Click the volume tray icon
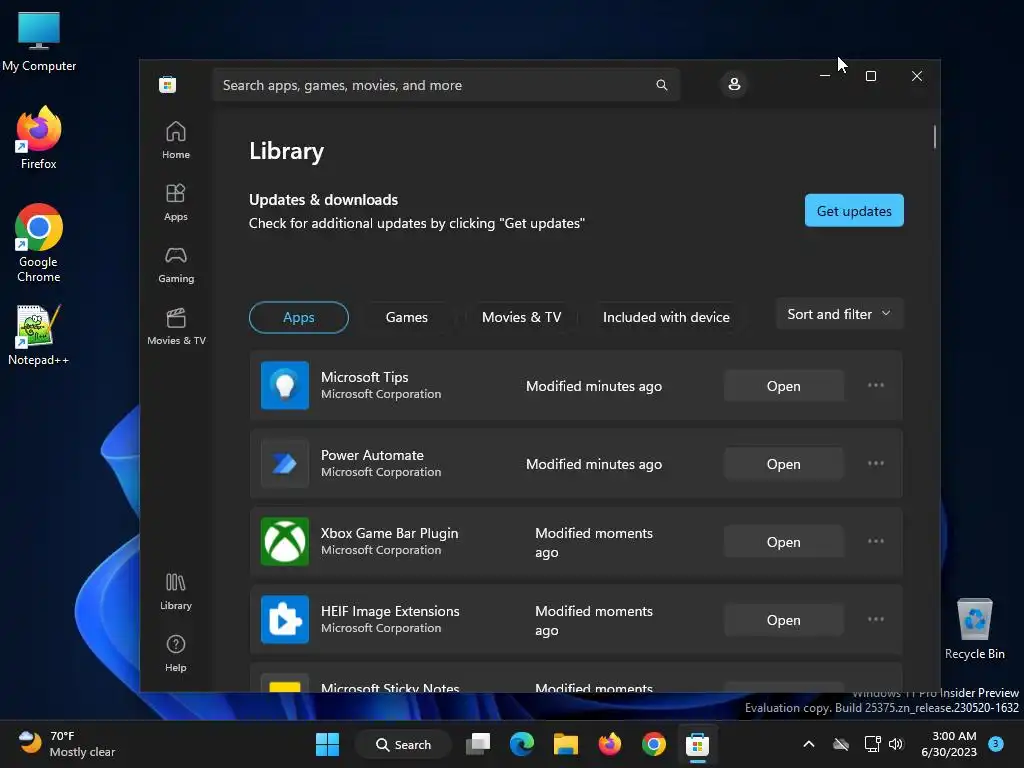The image size is (1024, 768). coord(896,744)
